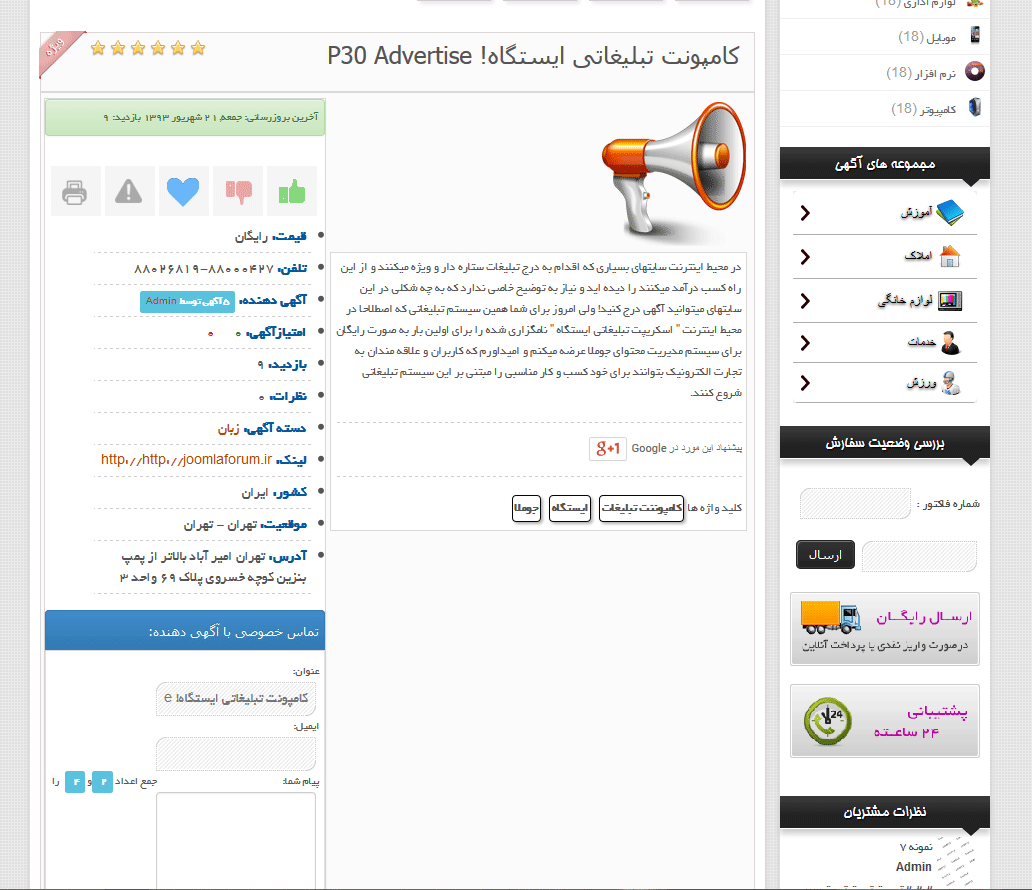Click the computer icon beside کامپیوتر
This screenshot has height=890, width=1032.
975,107
